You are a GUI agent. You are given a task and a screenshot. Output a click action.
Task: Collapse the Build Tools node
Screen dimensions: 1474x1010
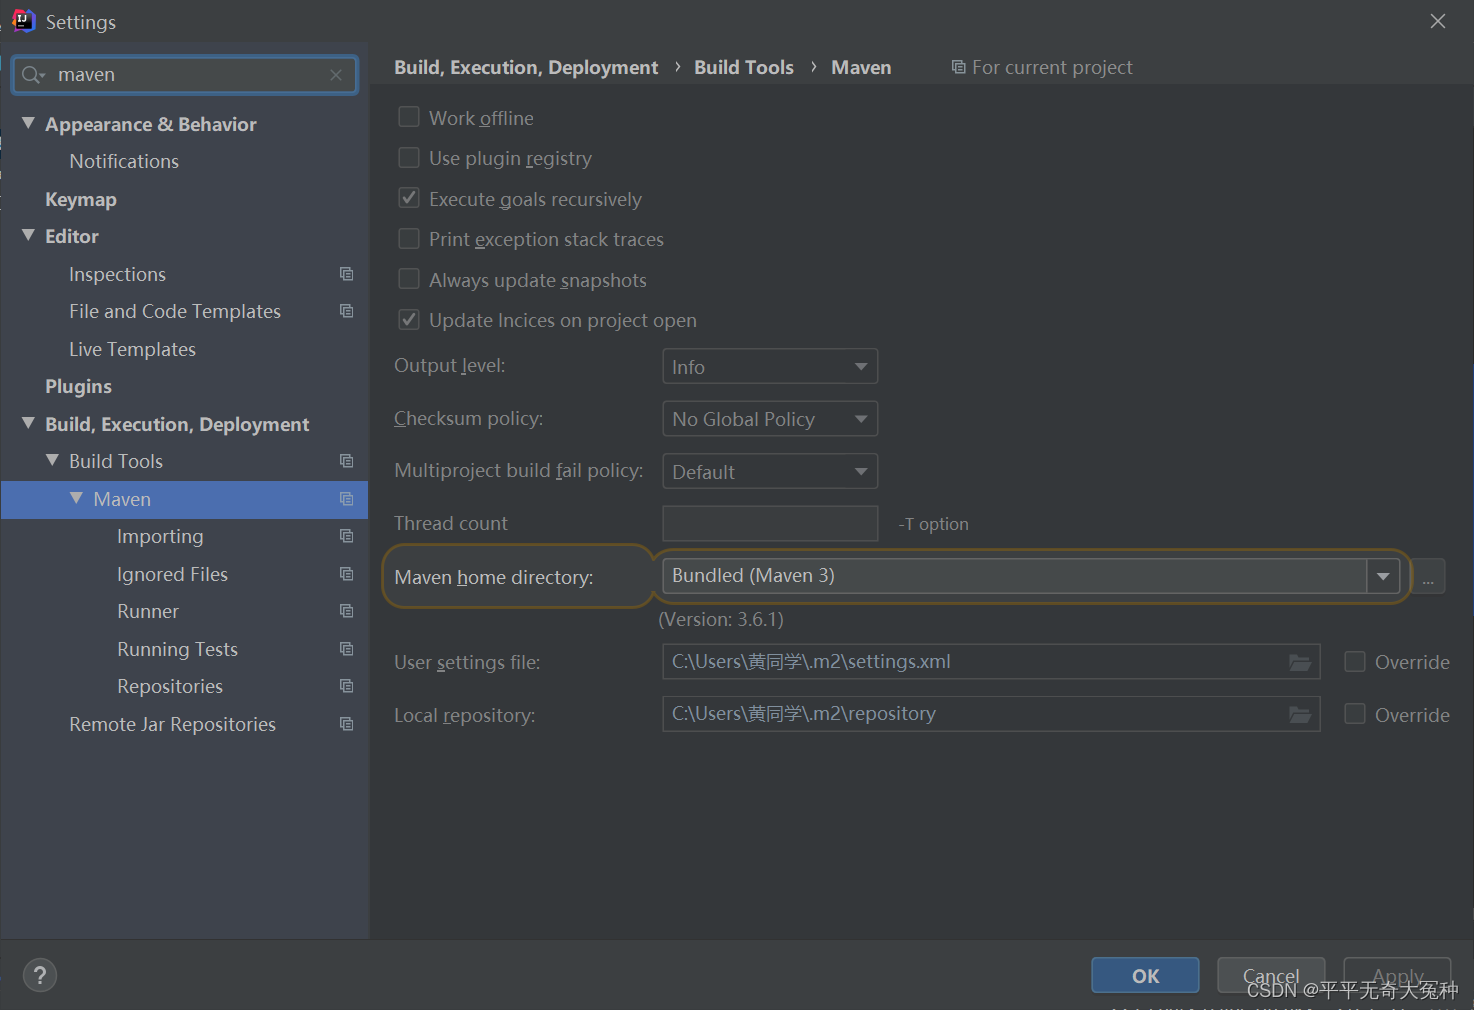(52, 460)
